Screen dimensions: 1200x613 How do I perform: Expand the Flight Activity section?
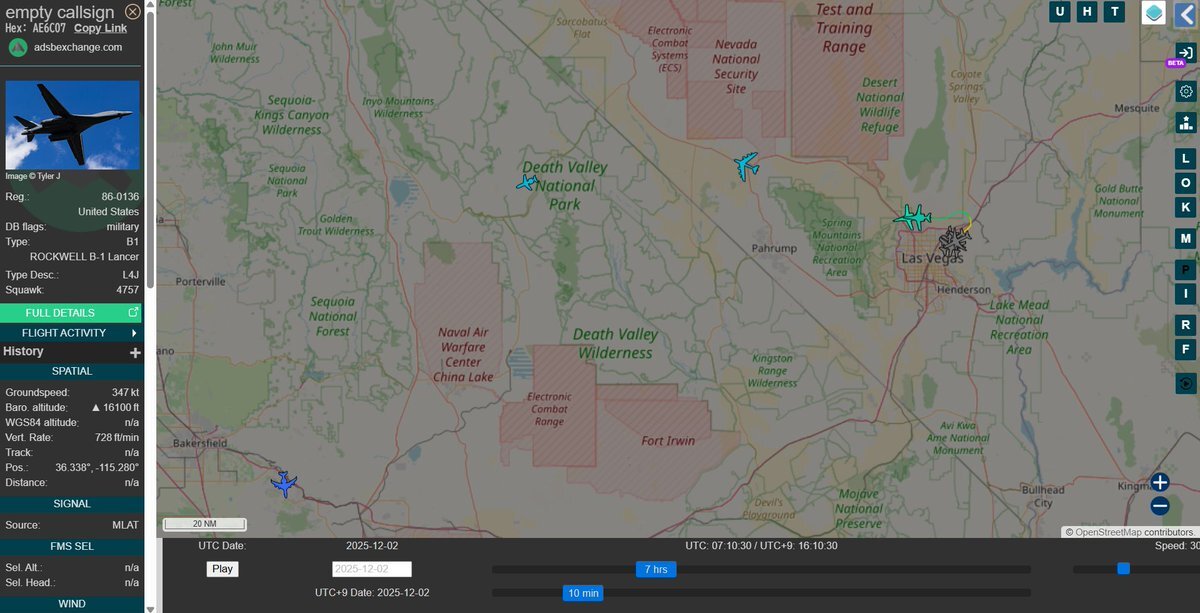[x=72, y=333]
